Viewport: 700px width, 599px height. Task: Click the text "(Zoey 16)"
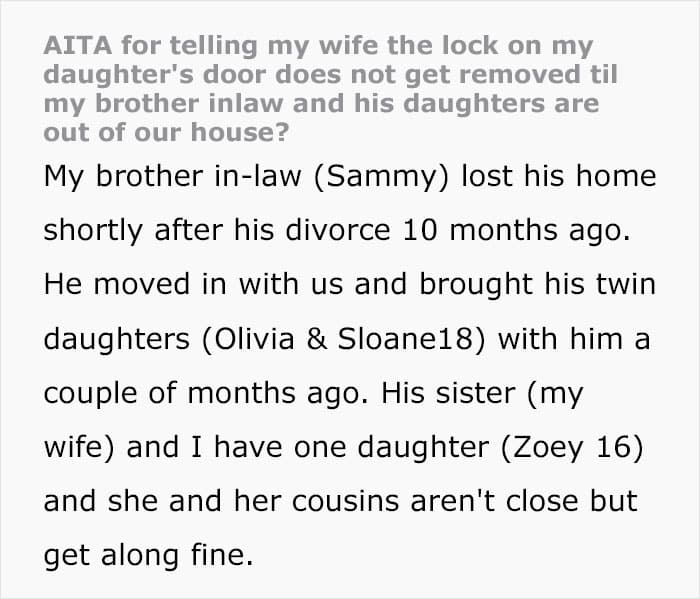[x=572, y=448]
